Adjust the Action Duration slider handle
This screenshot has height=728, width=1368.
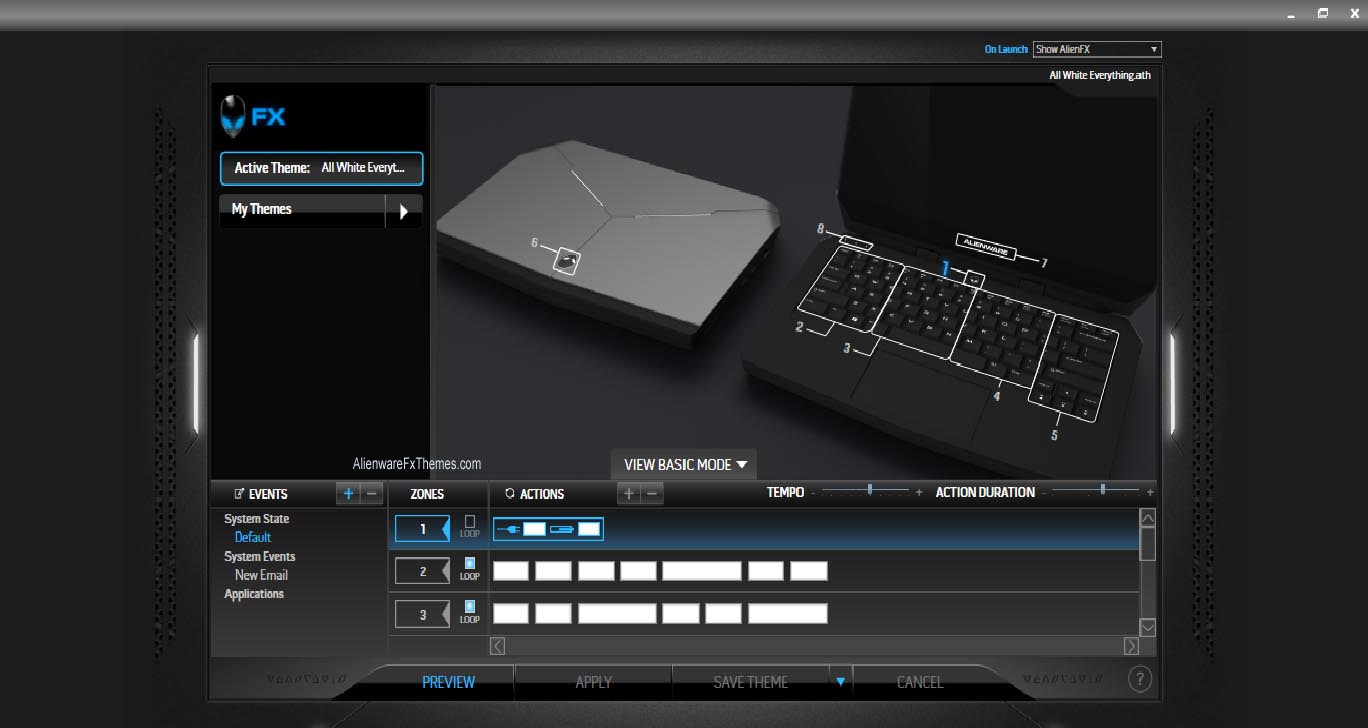(x=1102, y=490)
